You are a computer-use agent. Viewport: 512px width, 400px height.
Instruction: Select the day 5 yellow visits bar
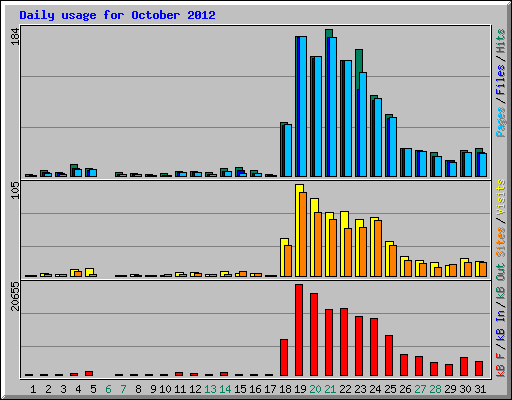click(x=89, y=271)
